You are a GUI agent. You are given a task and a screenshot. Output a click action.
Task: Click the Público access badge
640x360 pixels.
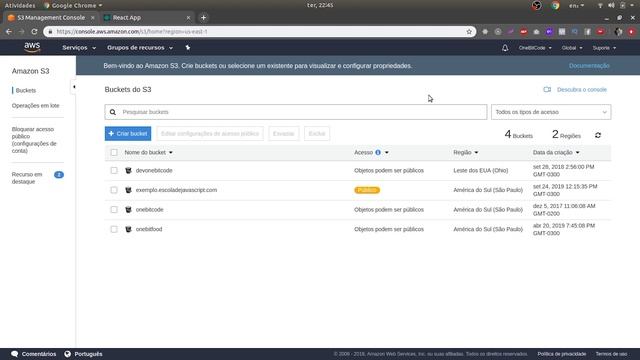[367, 190]
